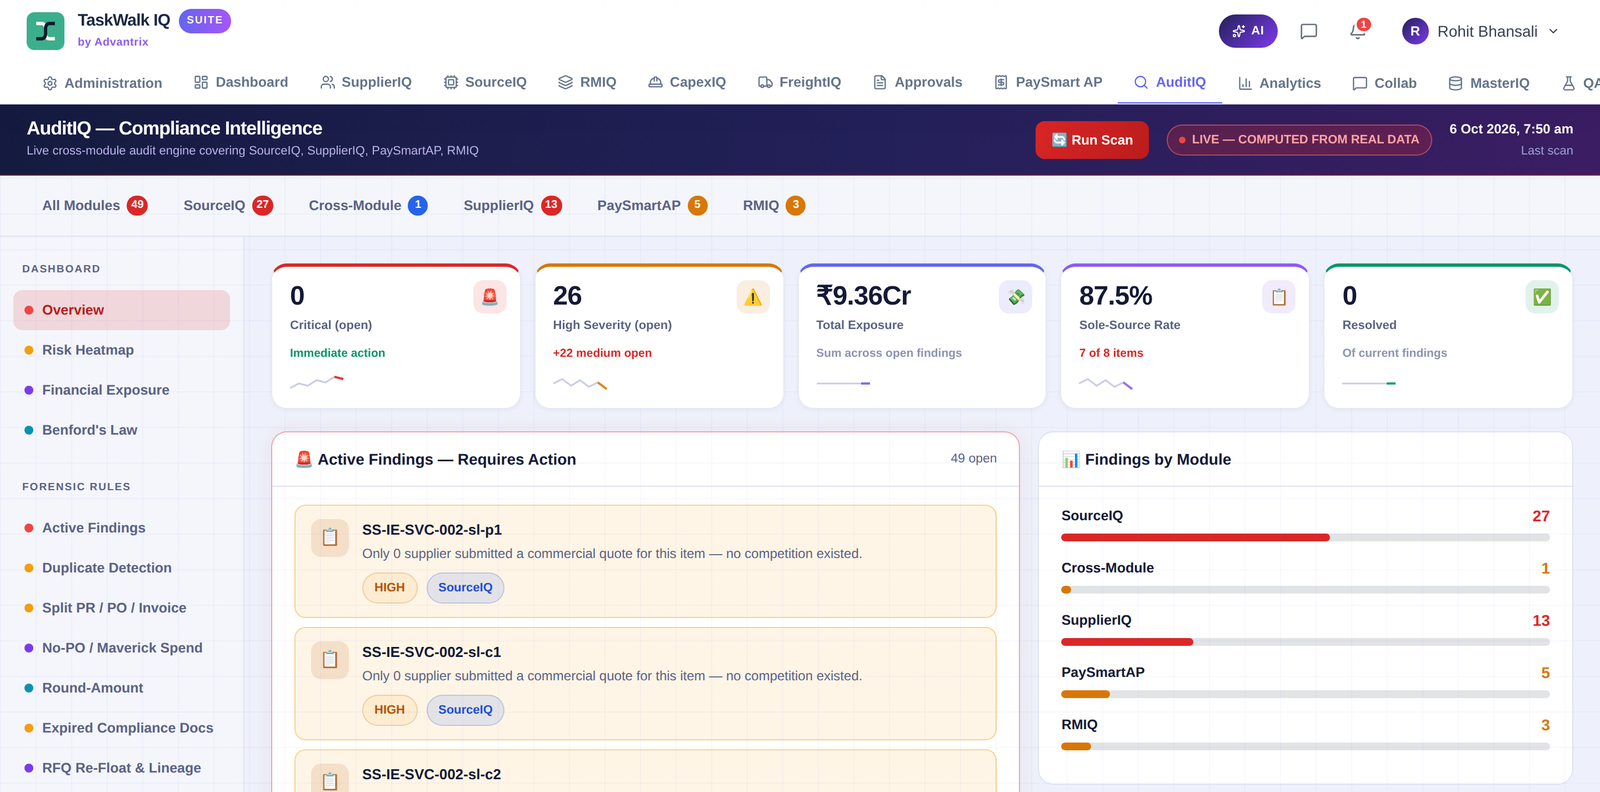Switch to the PaySmartAP filter tab
The image size is (1600, 792).
(652, 205)
